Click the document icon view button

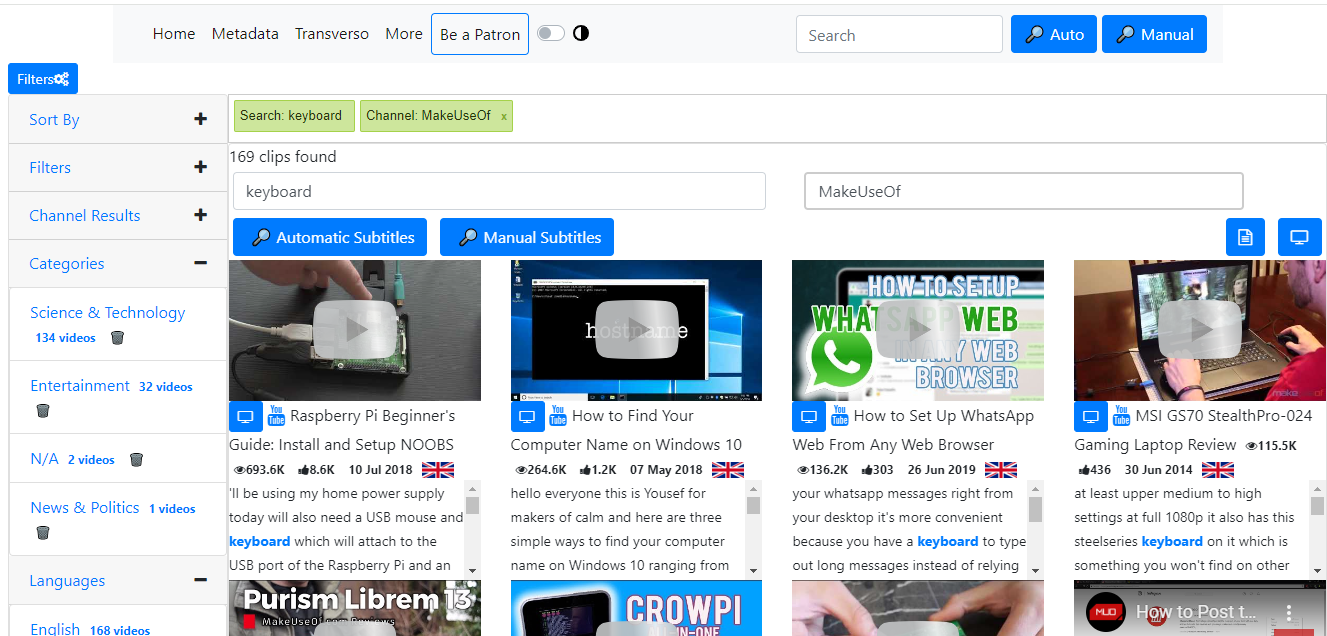[1245, 237]
